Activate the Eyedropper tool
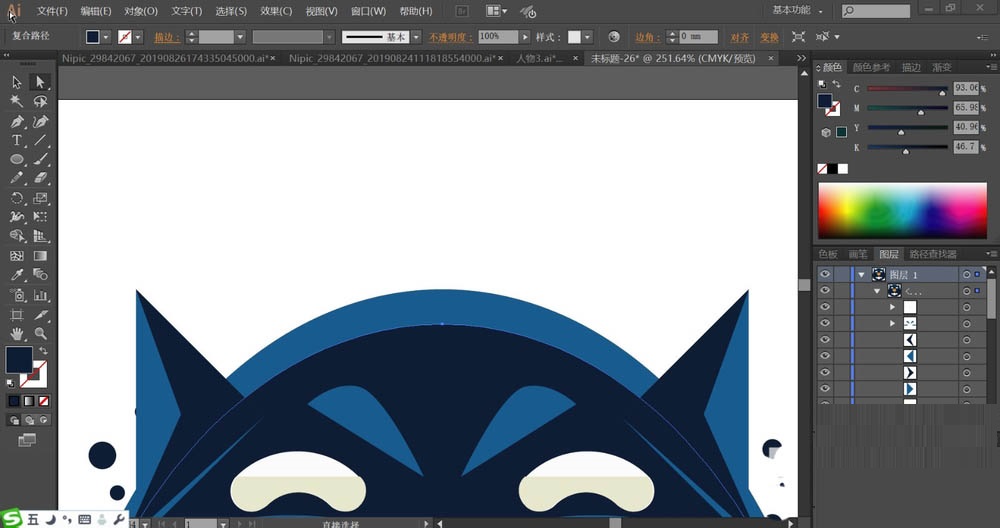The height and width of the screenshot is (528, 1000). coord(17,274)
